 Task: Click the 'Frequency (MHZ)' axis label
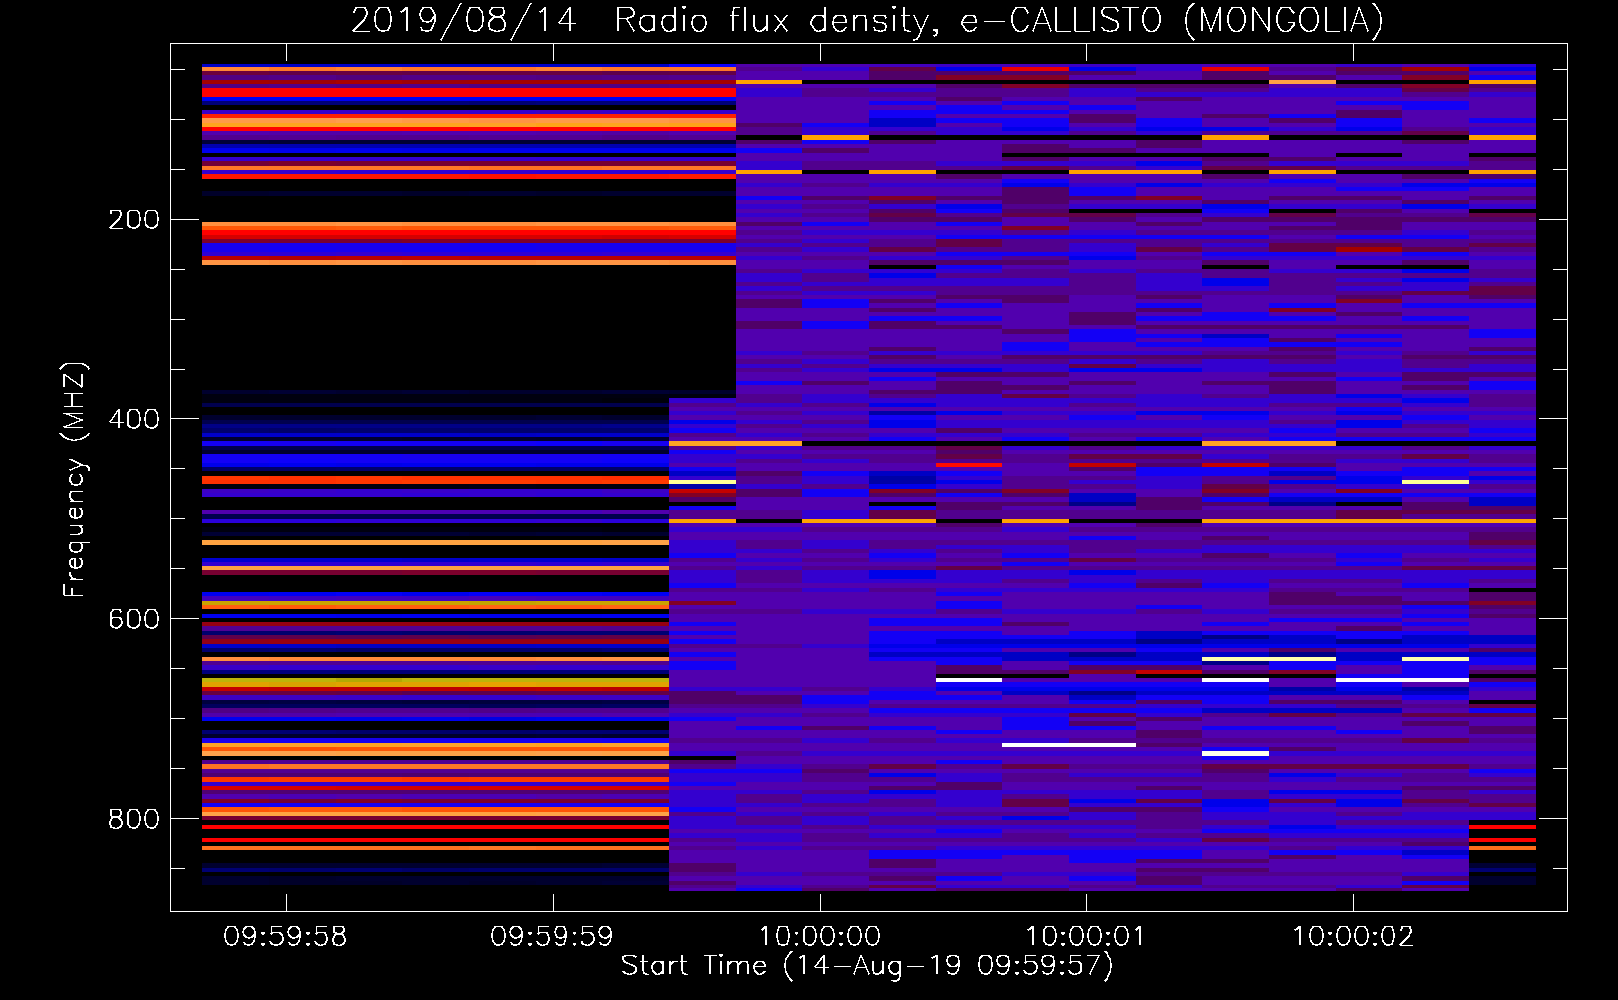click(76, 480)
